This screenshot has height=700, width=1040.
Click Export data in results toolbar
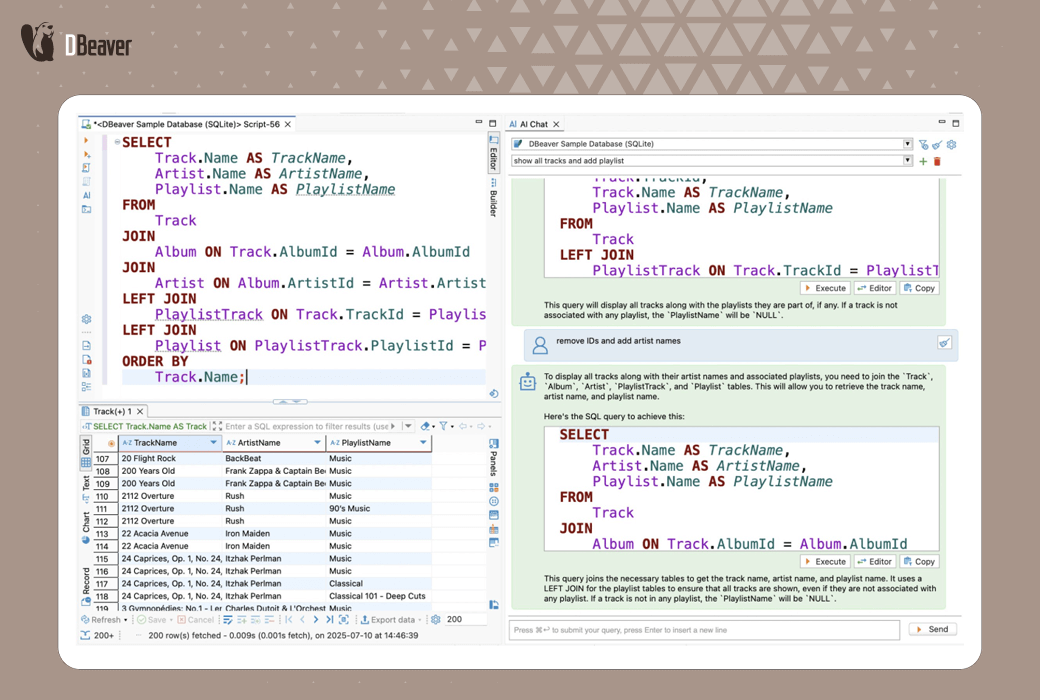click(392, 620)
